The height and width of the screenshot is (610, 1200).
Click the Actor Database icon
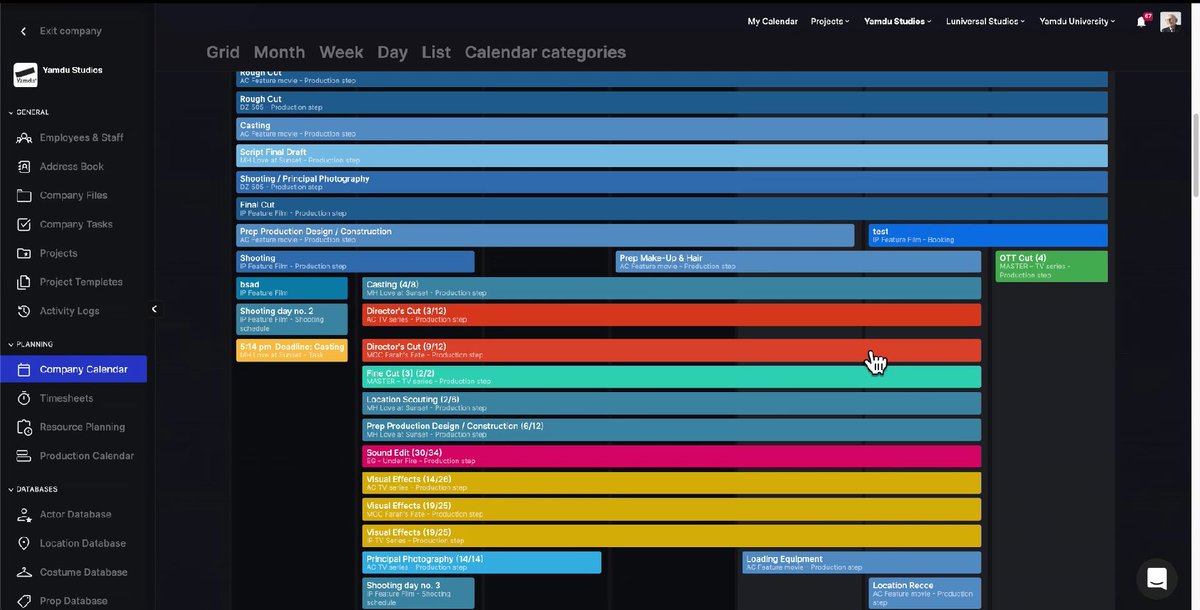coord(24,514)
